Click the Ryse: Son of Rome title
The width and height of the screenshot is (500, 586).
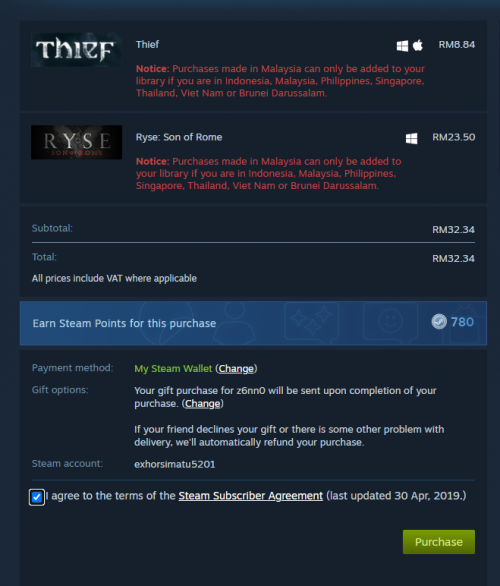179,137
